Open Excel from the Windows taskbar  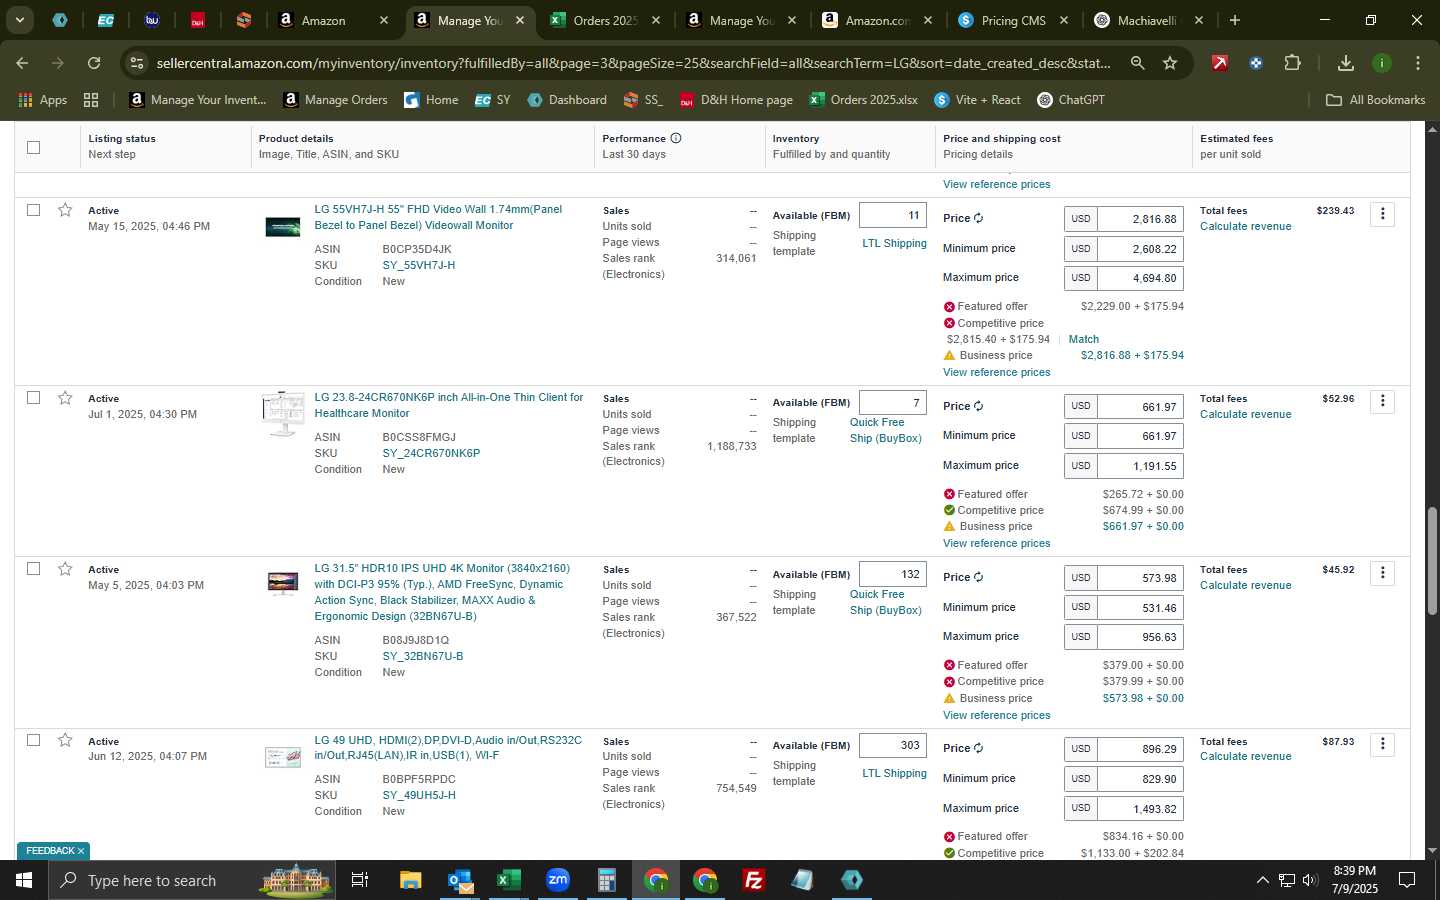click(x=508, y=880)
